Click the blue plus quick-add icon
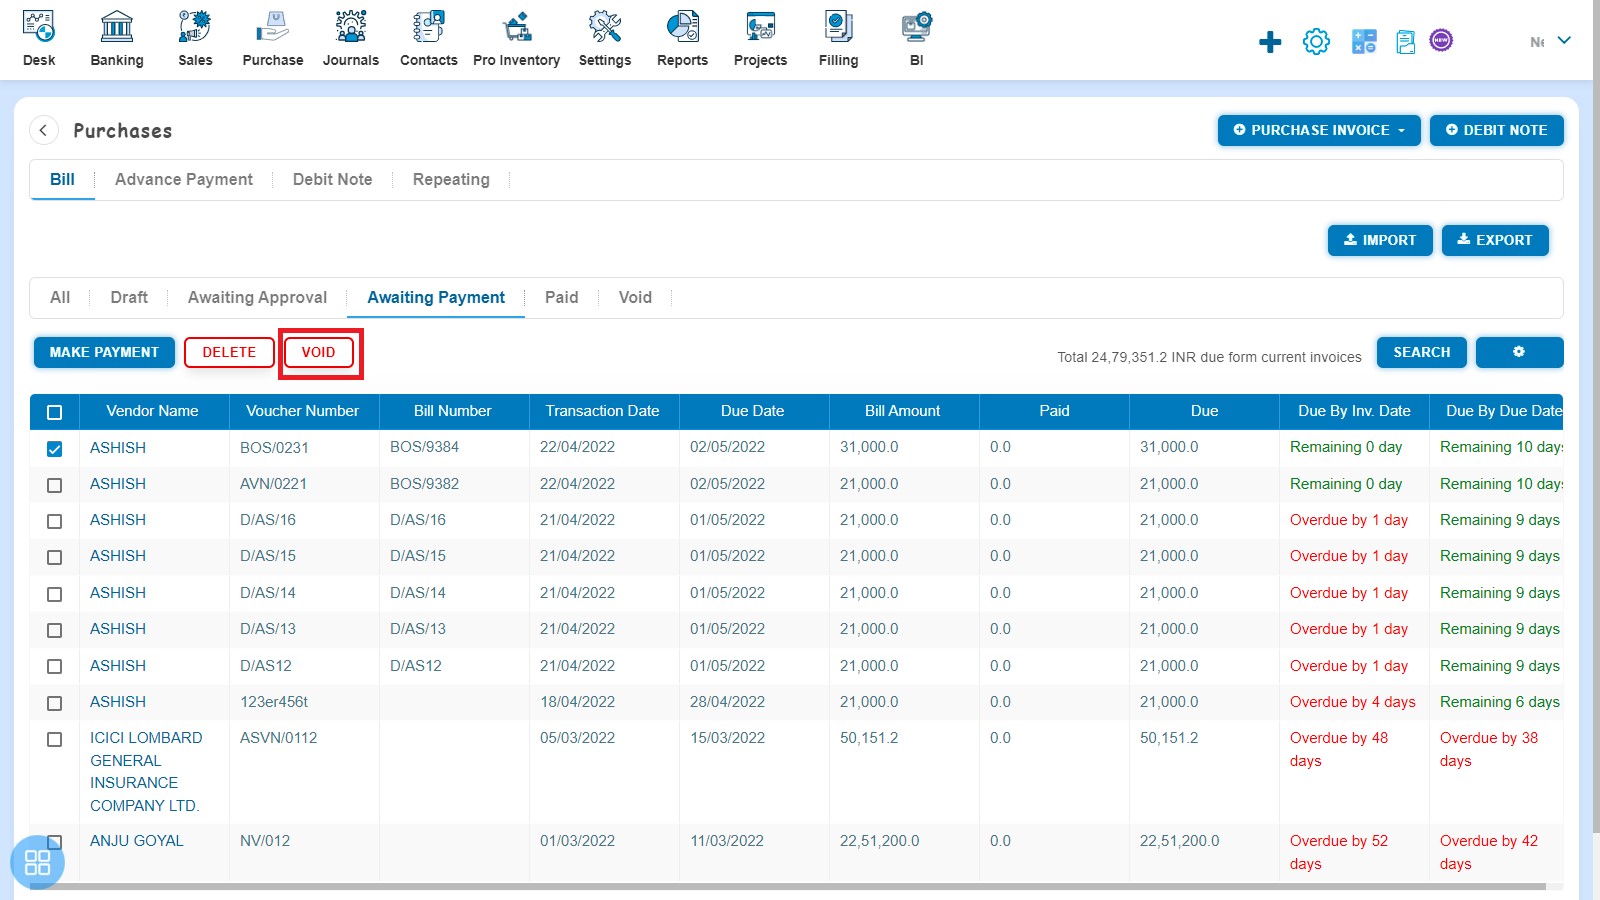Image resolution: width=1600 pixels, height=900 pixels. 1270,42
